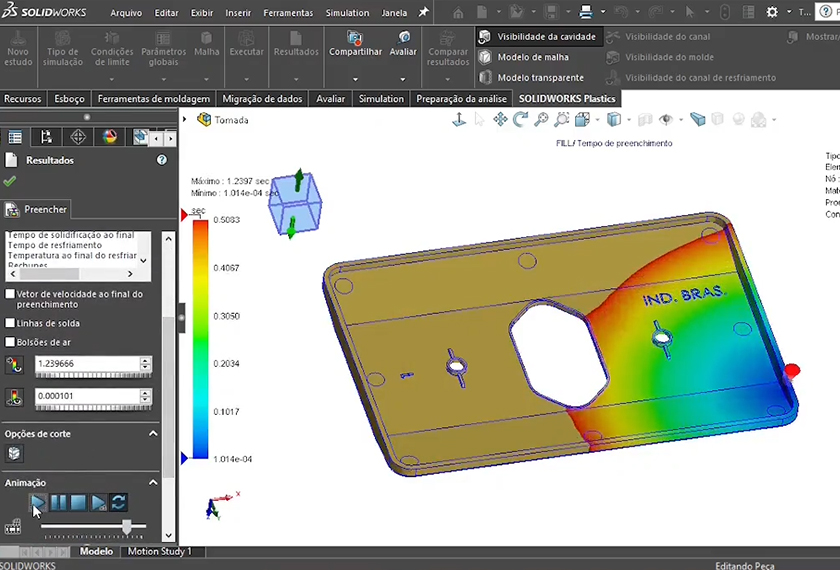
Task: Open the DisplayManager color ball tab
Action: pos(110,137)
